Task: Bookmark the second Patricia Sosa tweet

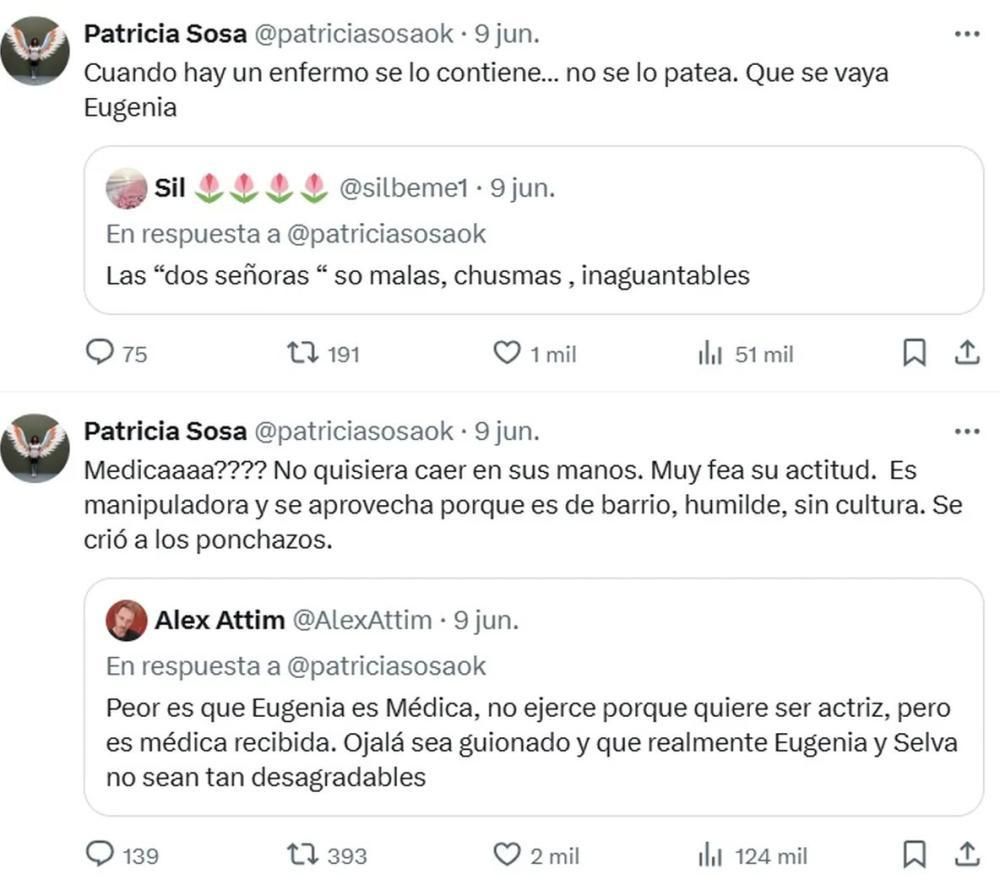Action: pos(914,855)
